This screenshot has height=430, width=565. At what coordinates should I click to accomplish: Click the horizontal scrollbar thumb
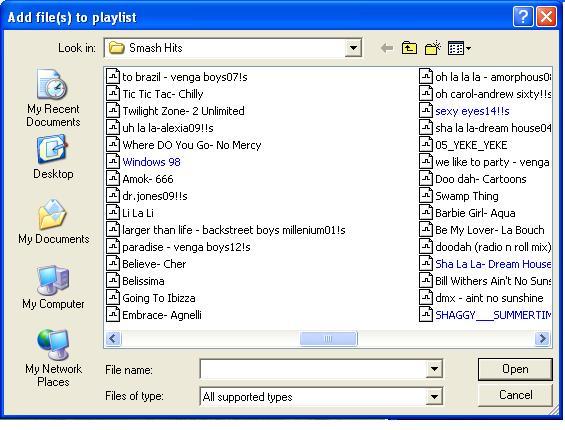pos(328,338)
